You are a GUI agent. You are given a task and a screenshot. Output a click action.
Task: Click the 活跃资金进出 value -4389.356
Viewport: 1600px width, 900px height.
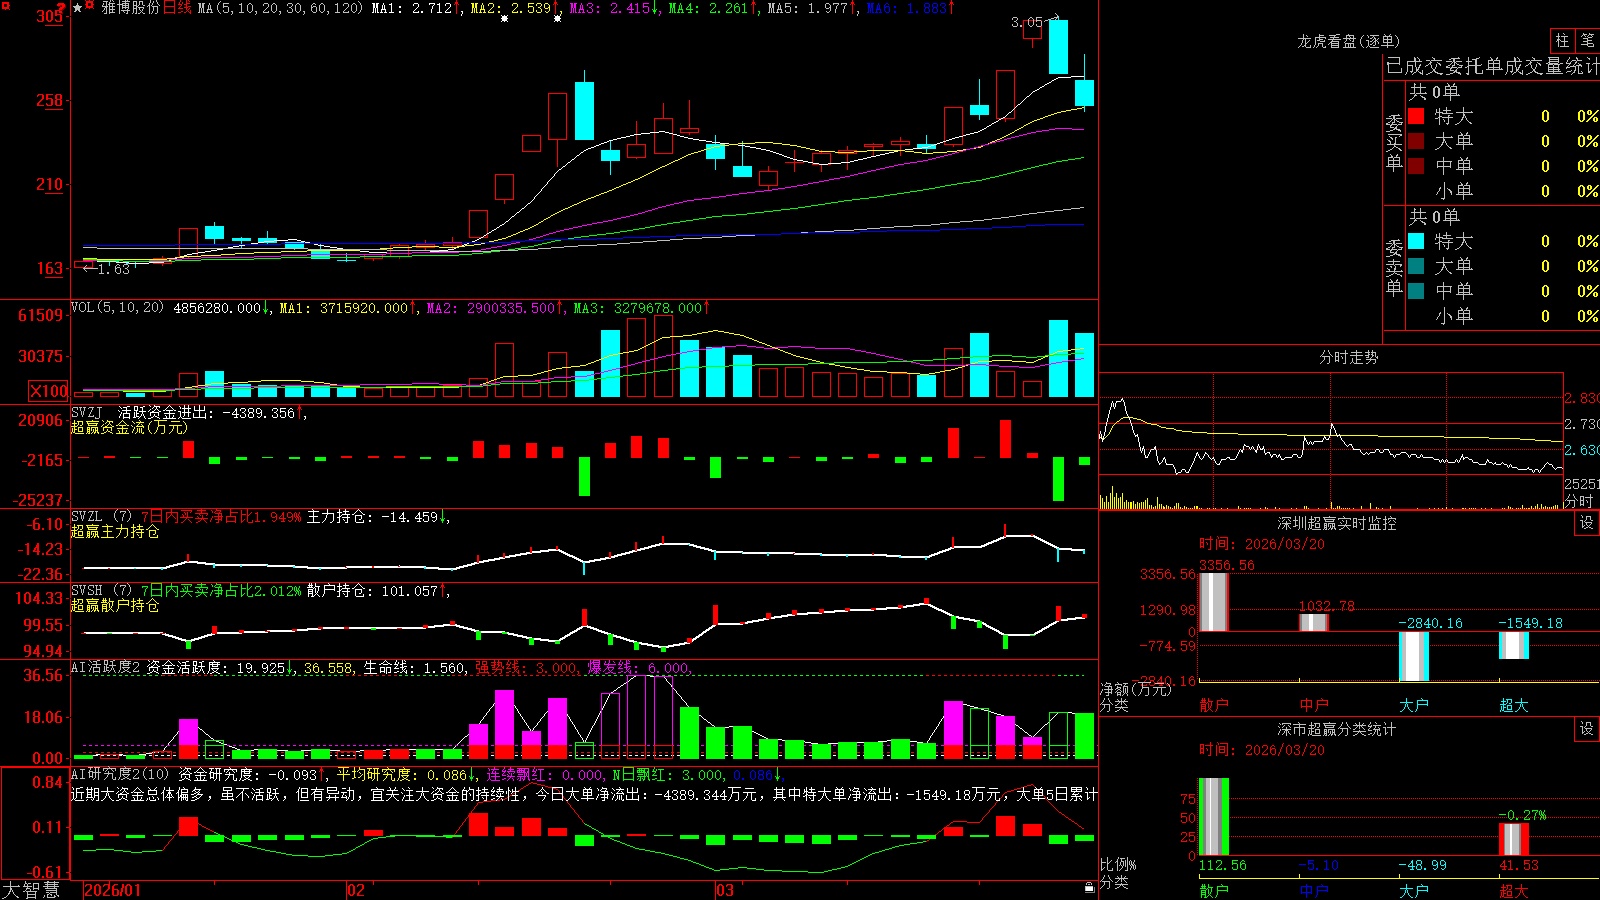click(x=258, y=412)
